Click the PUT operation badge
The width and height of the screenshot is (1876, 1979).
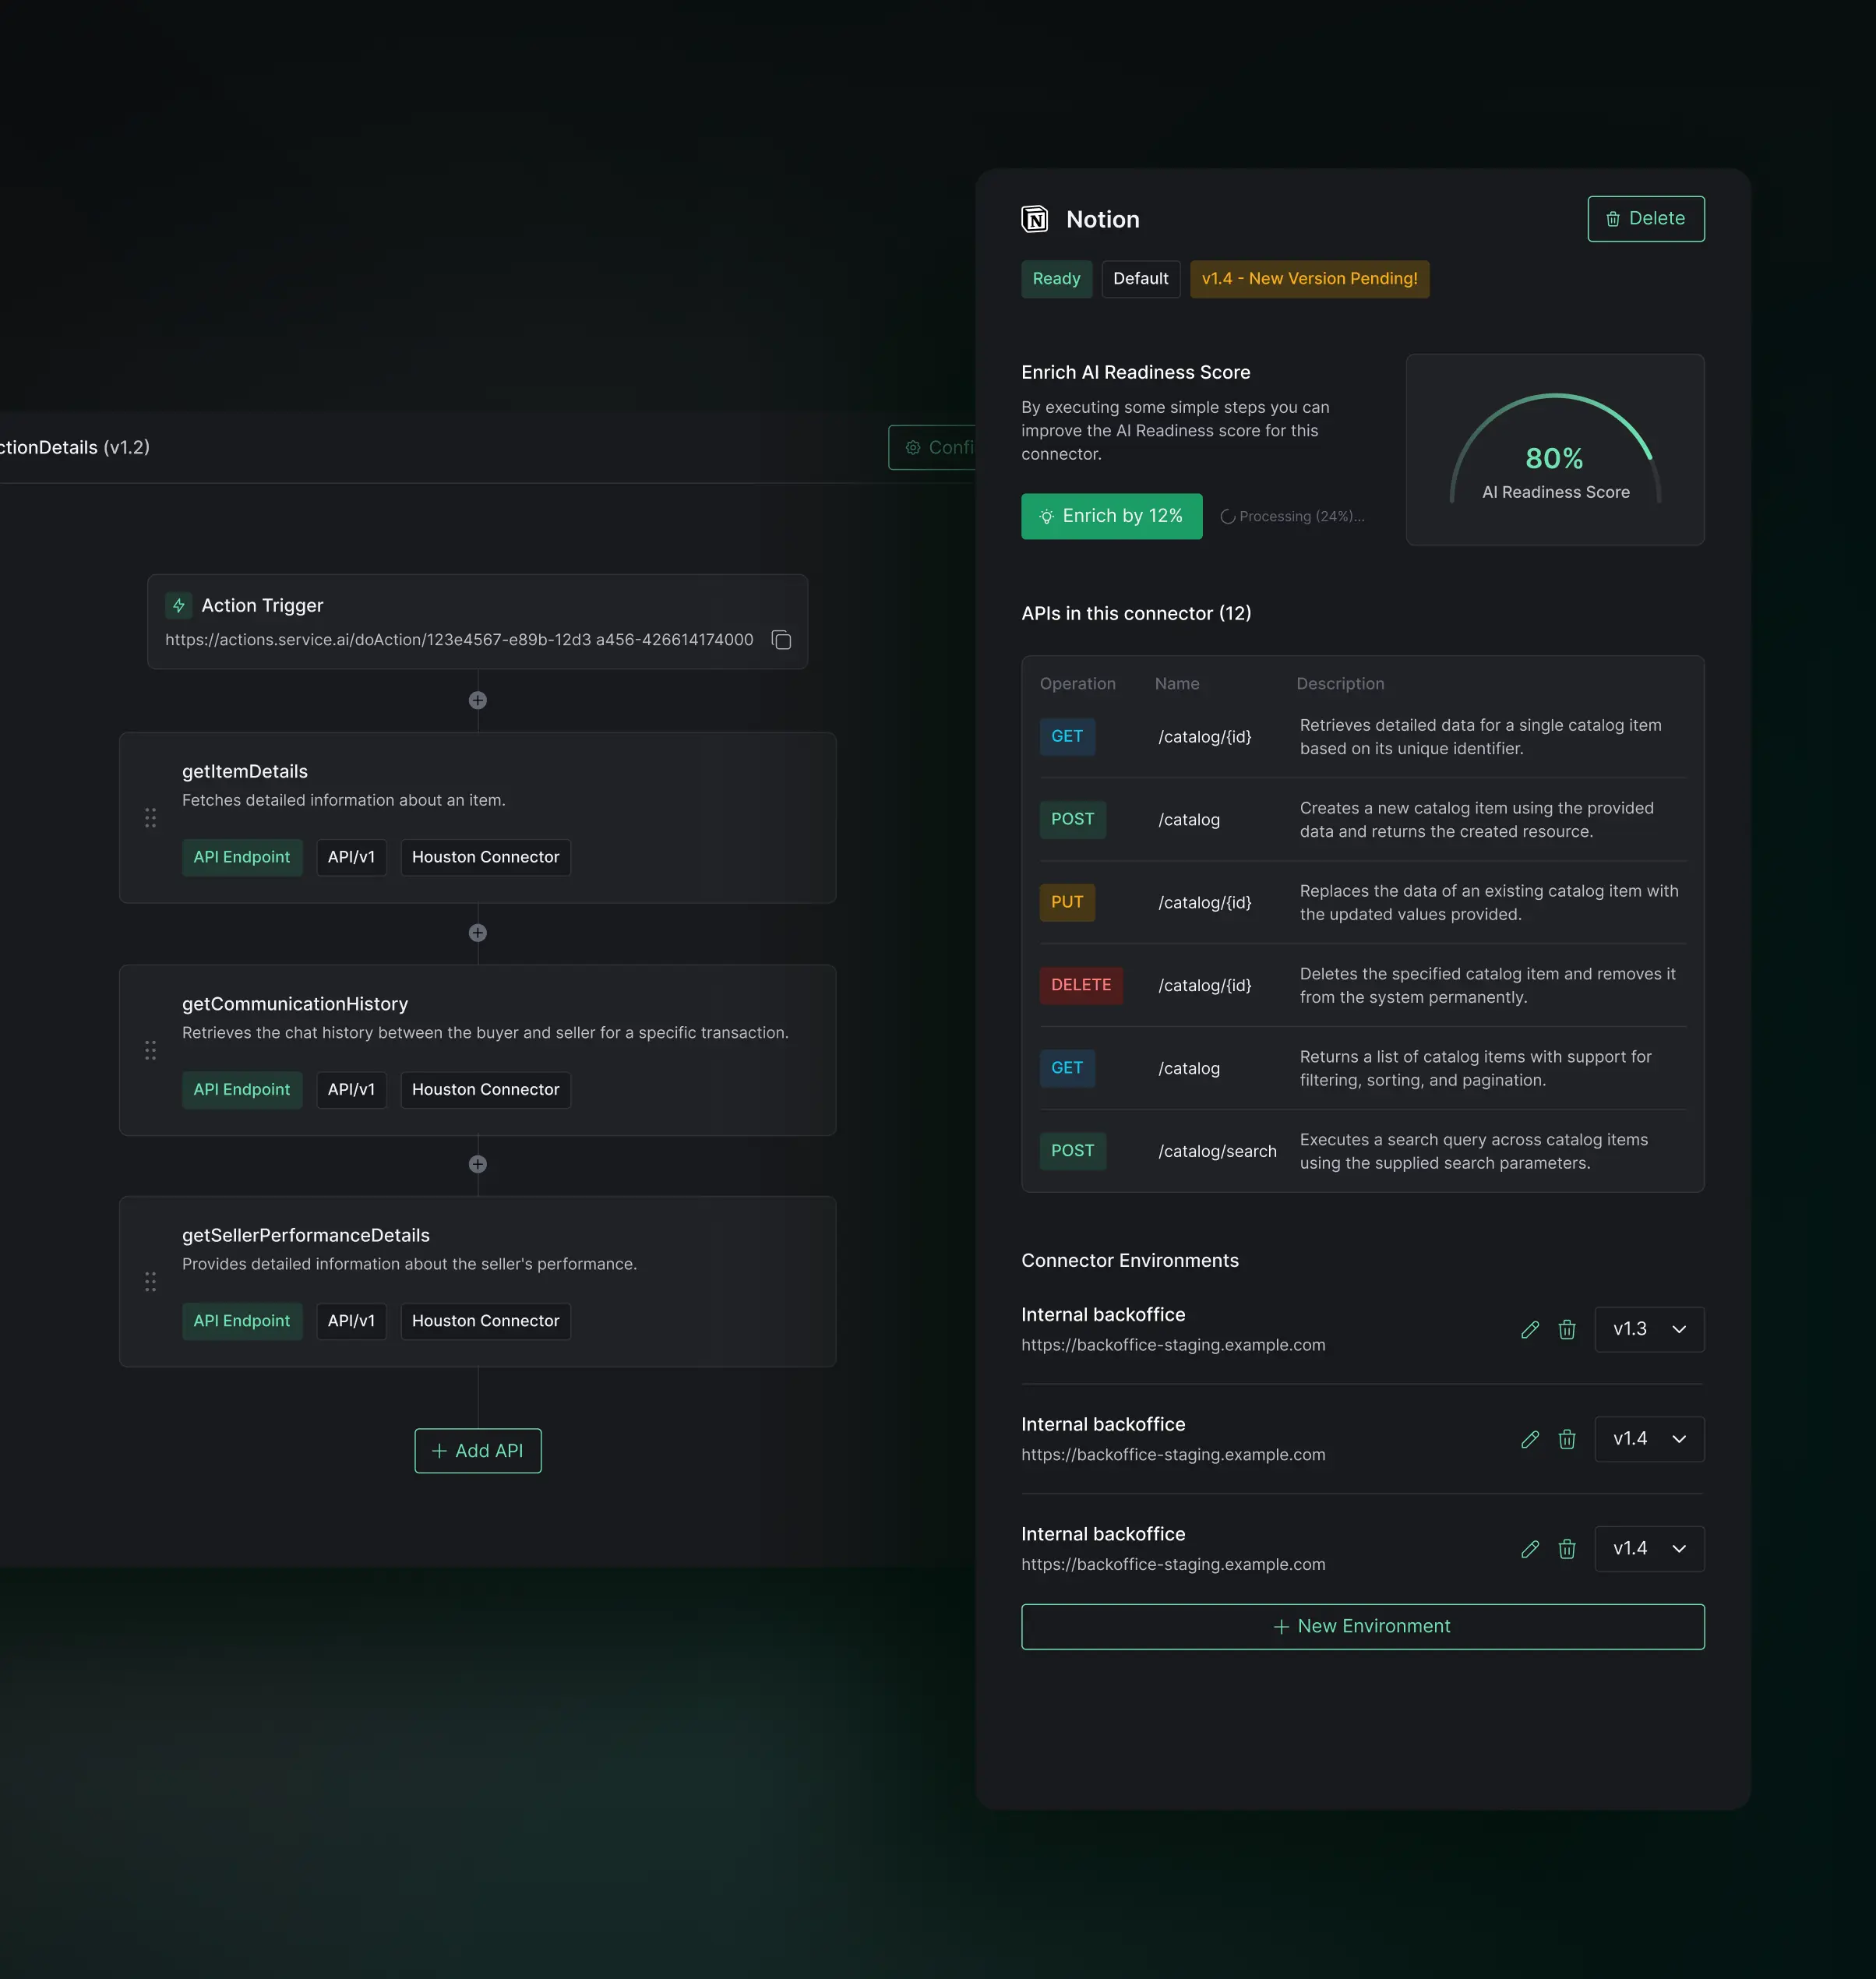click(x=1067, y=903)
